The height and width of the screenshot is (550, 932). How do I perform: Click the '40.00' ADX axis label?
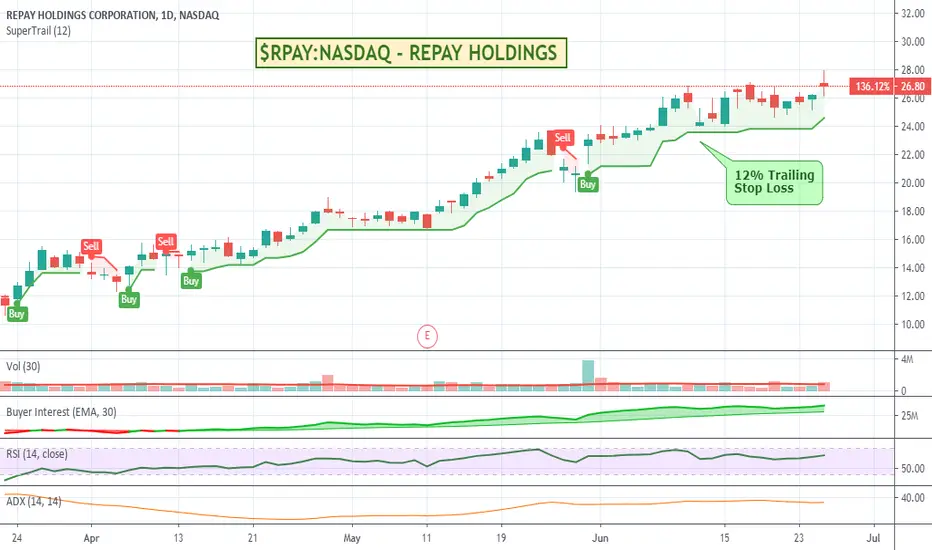(x=912, y=497)
